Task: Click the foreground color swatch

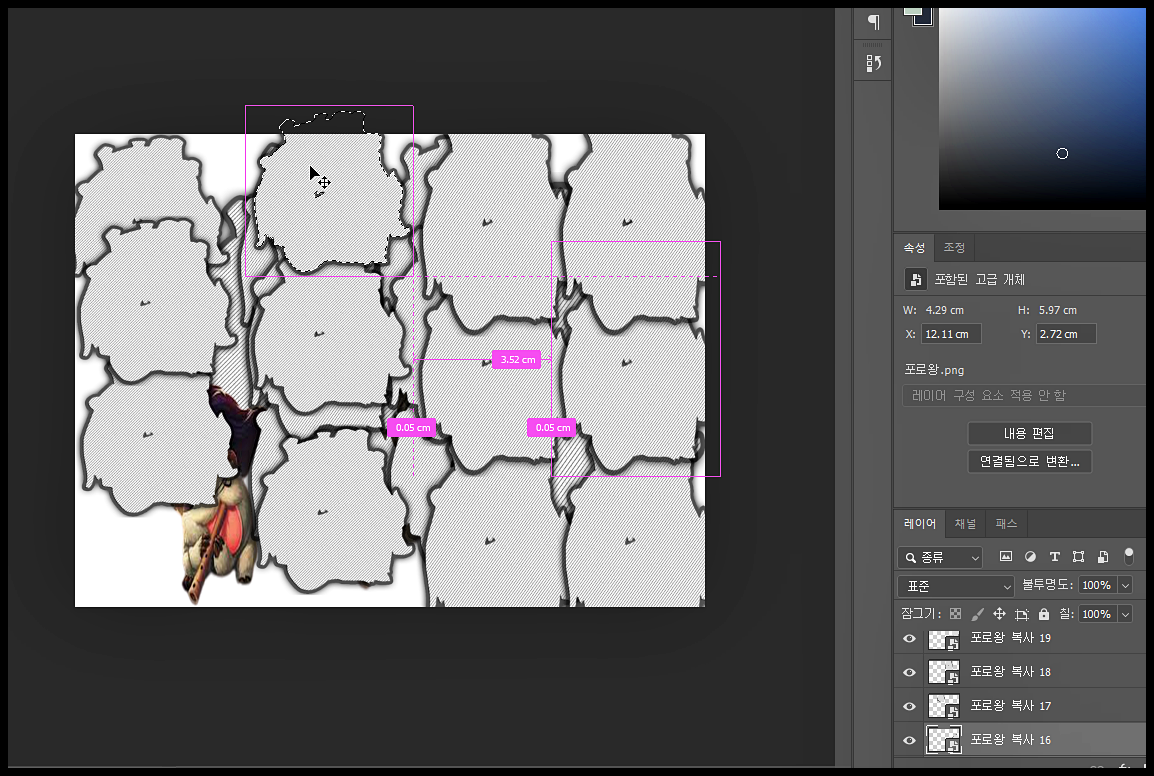Action: point(912,11)
